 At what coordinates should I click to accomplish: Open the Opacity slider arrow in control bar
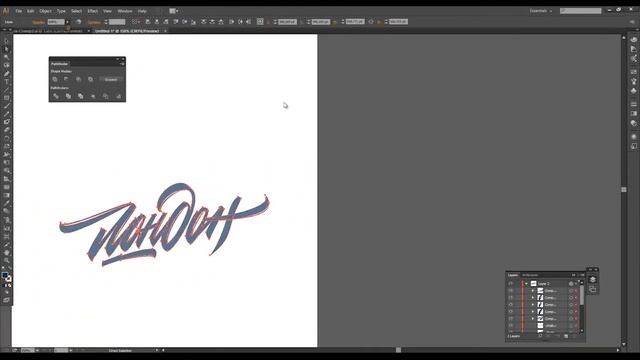(x=67, y=22)
